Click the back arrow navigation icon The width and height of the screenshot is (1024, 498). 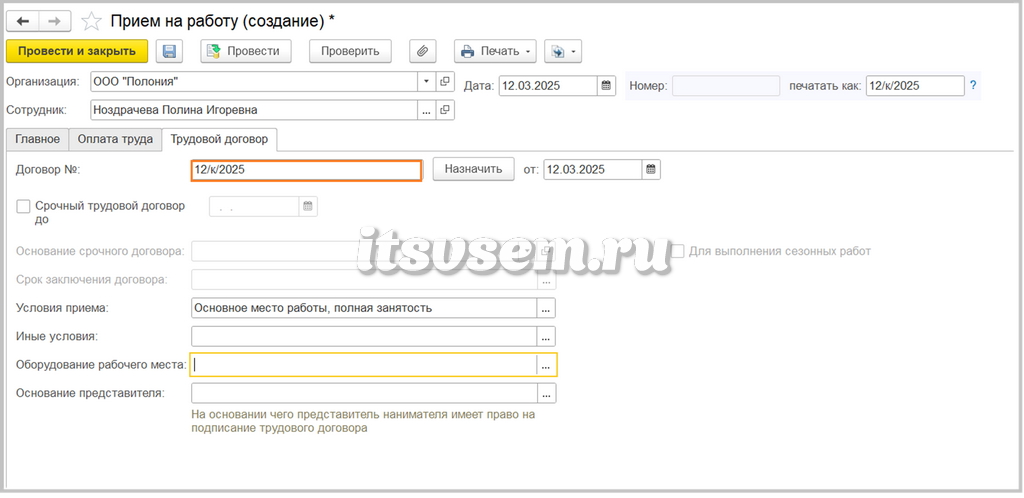(23, 21)
